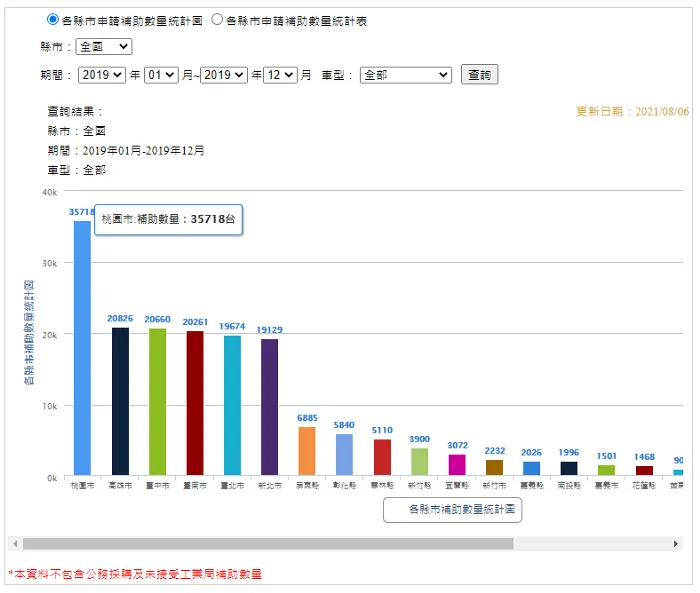Open the start year dropdown showing 2019
The height and width of the screenshot is (593, 700).
pyautogui.click(x=102, y=75)
